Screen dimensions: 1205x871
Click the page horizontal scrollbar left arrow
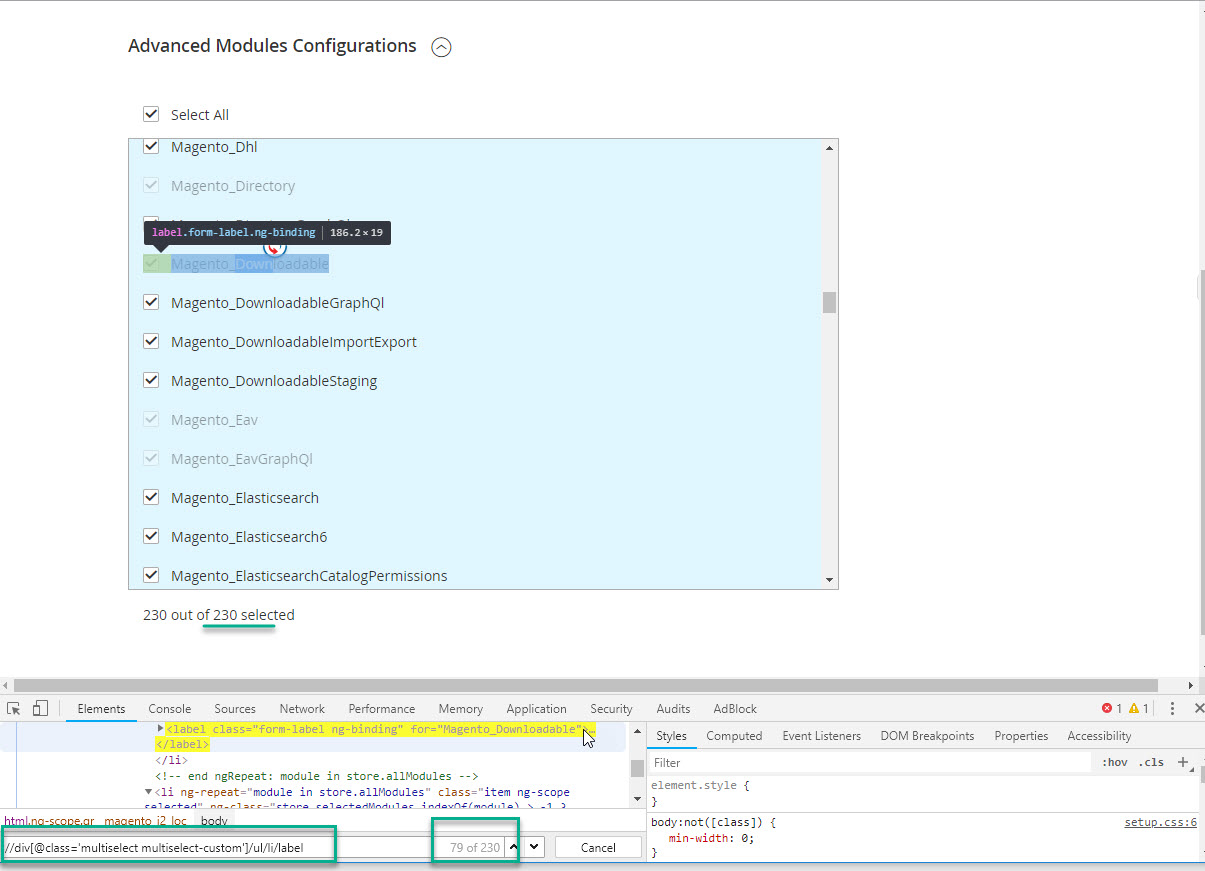point(7,685)
